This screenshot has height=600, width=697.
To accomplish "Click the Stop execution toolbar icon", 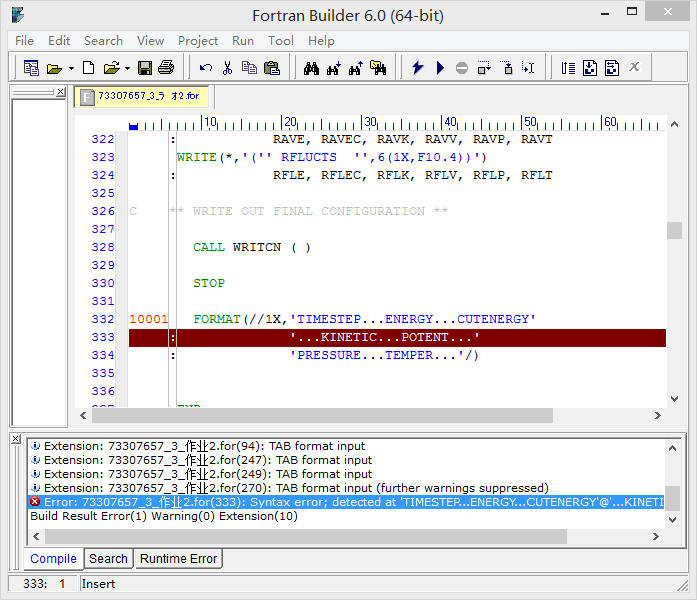I will pyautogui.click(x=461, y=68).
